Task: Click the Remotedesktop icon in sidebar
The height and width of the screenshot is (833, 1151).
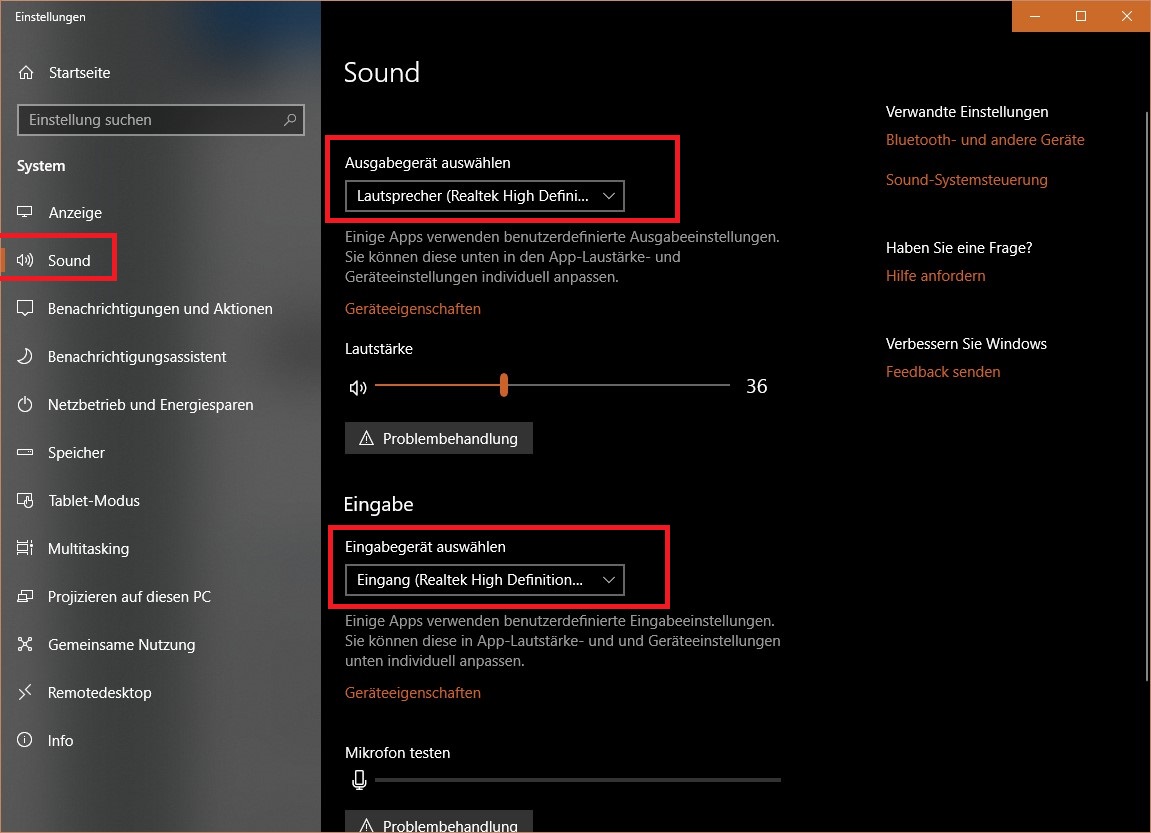Action: [x=25, y=692]
